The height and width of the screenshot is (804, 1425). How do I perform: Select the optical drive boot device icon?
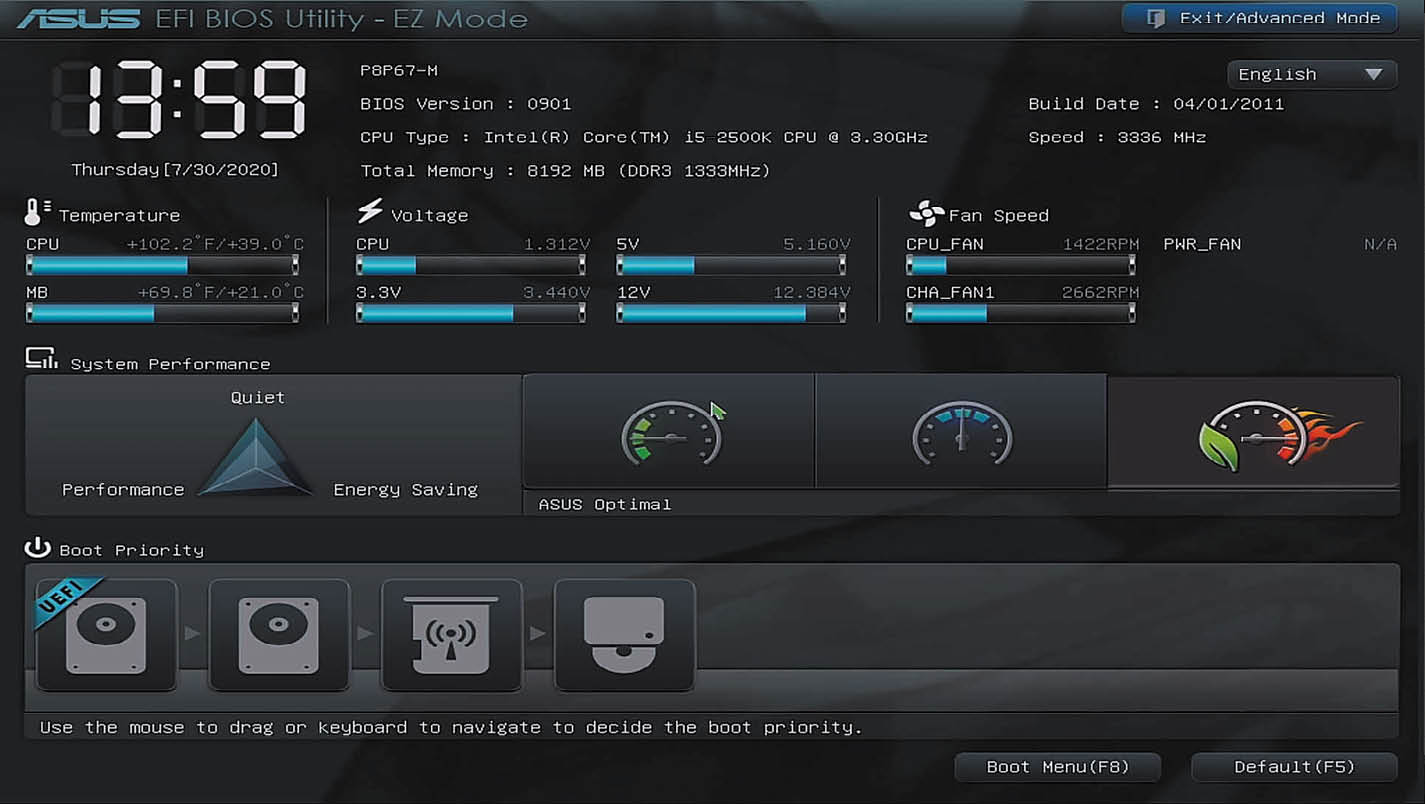pos(624,634)
